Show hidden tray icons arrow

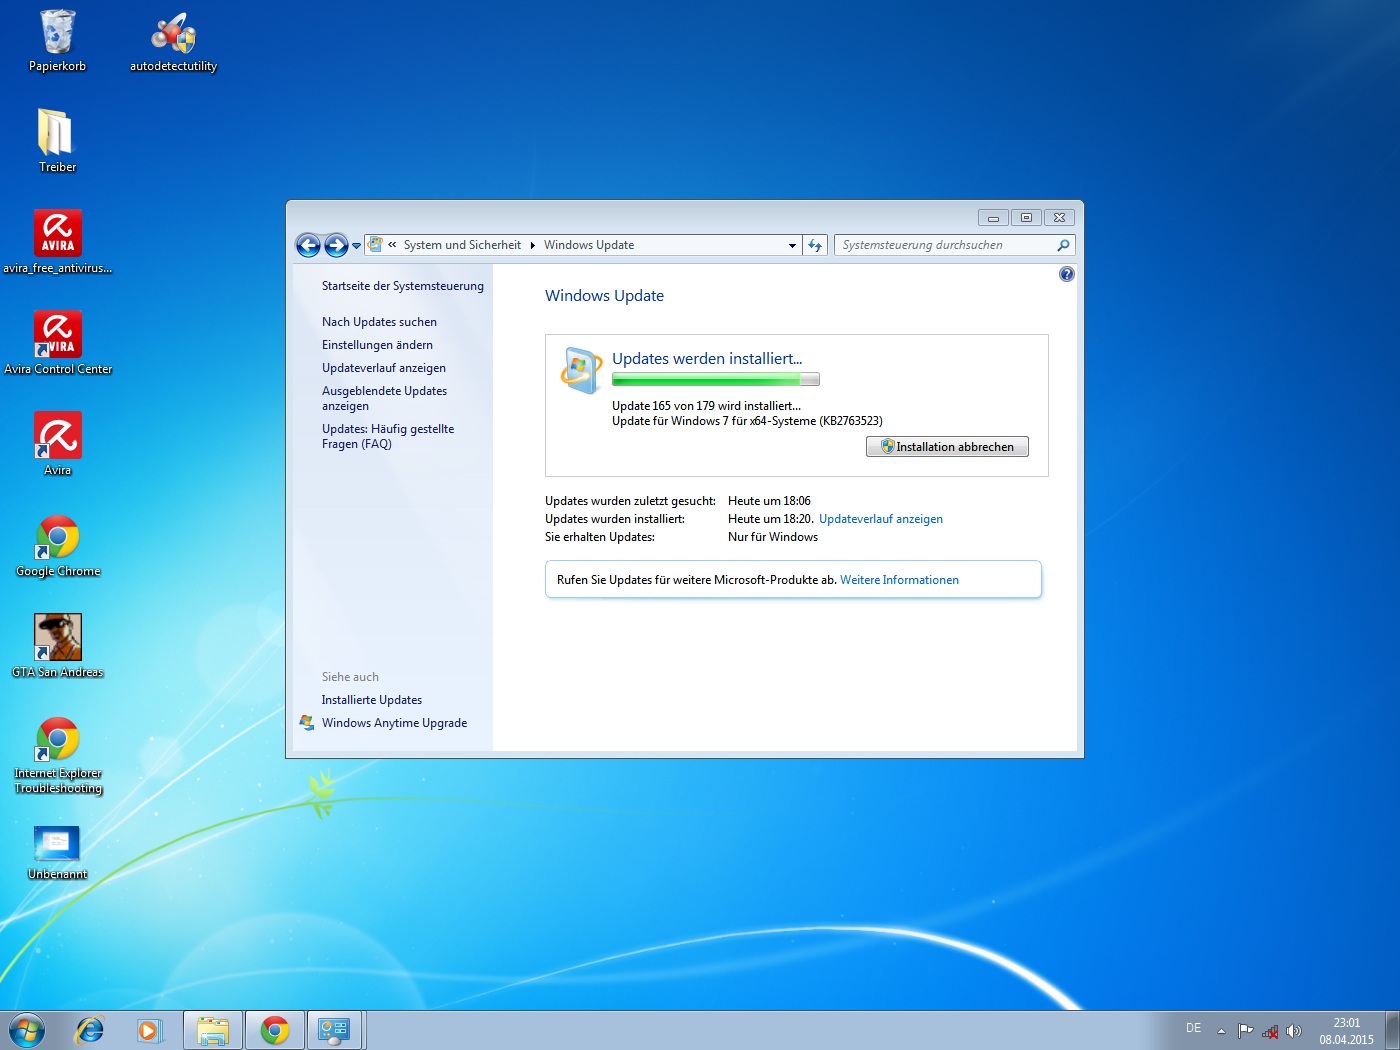tap(1221, 1031)
